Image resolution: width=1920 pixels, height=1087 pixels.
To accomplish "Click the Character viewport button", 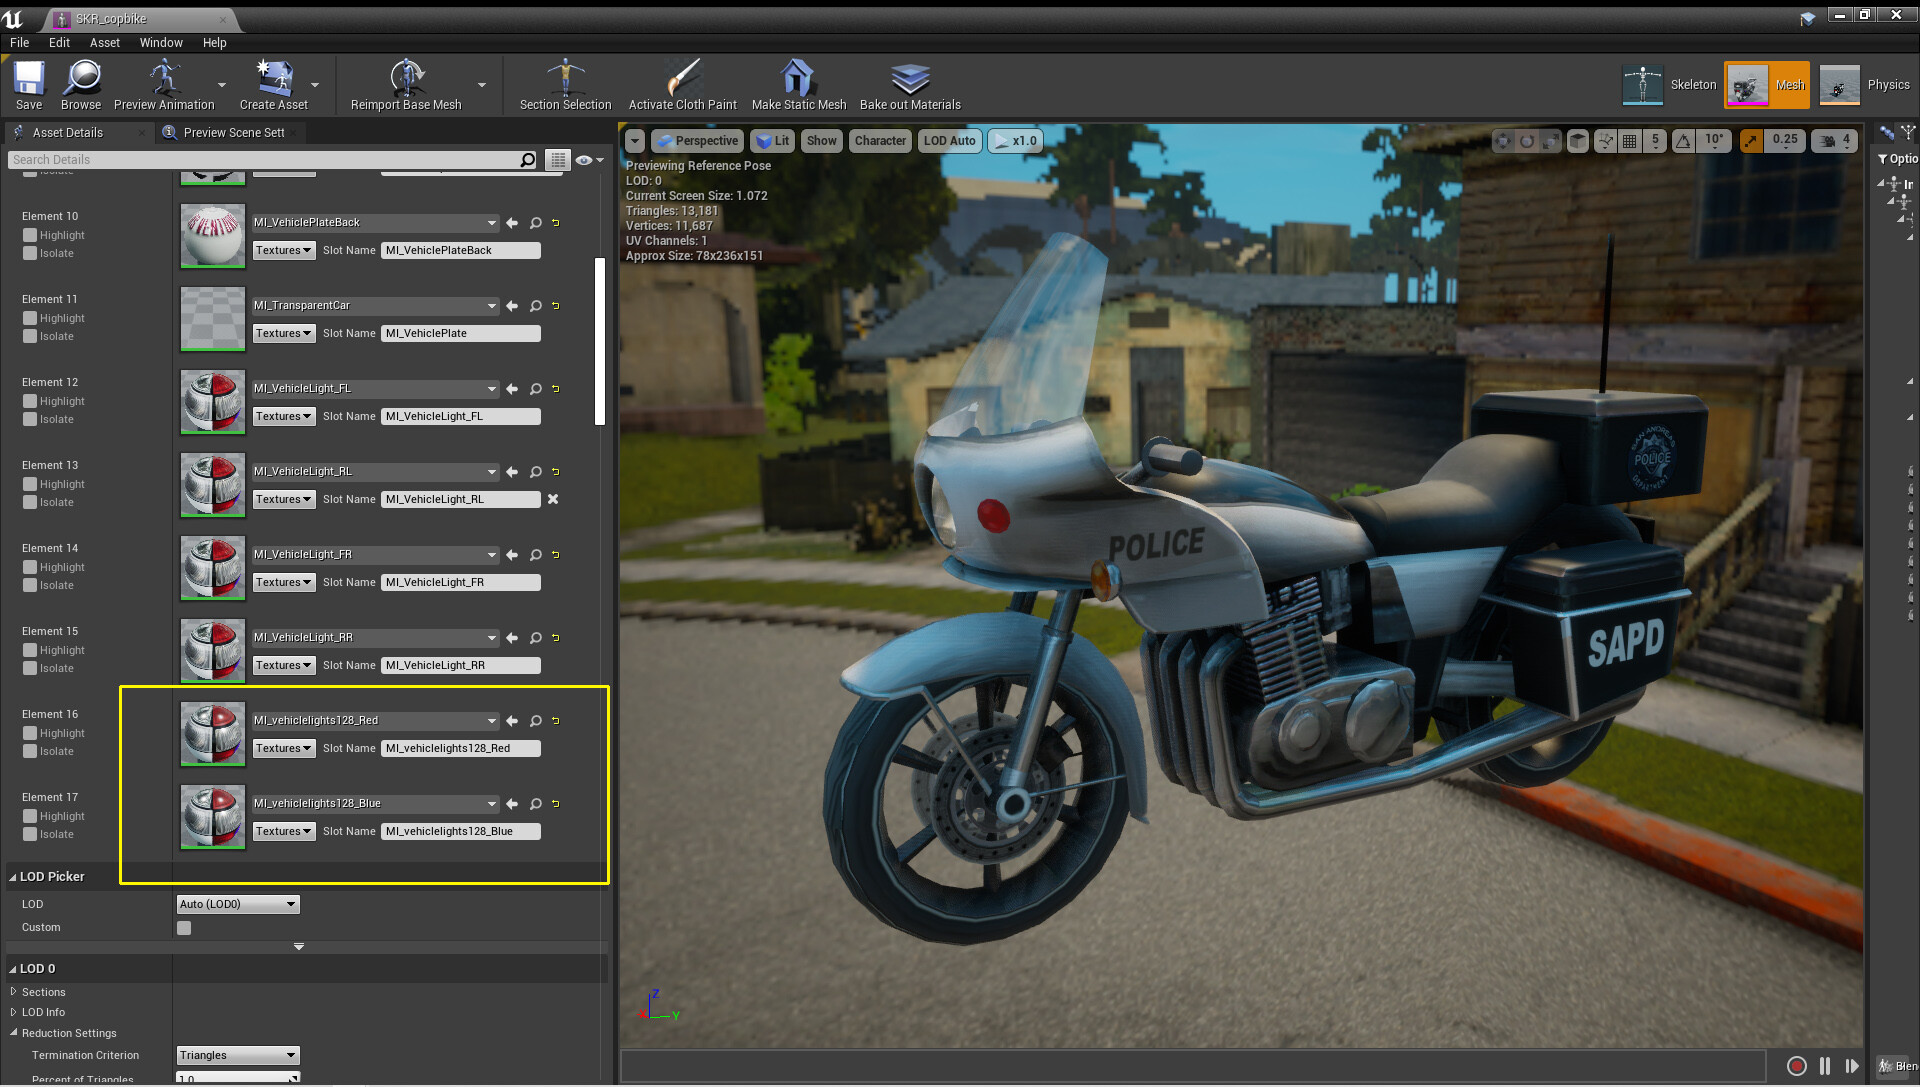I will coord(880,141).
